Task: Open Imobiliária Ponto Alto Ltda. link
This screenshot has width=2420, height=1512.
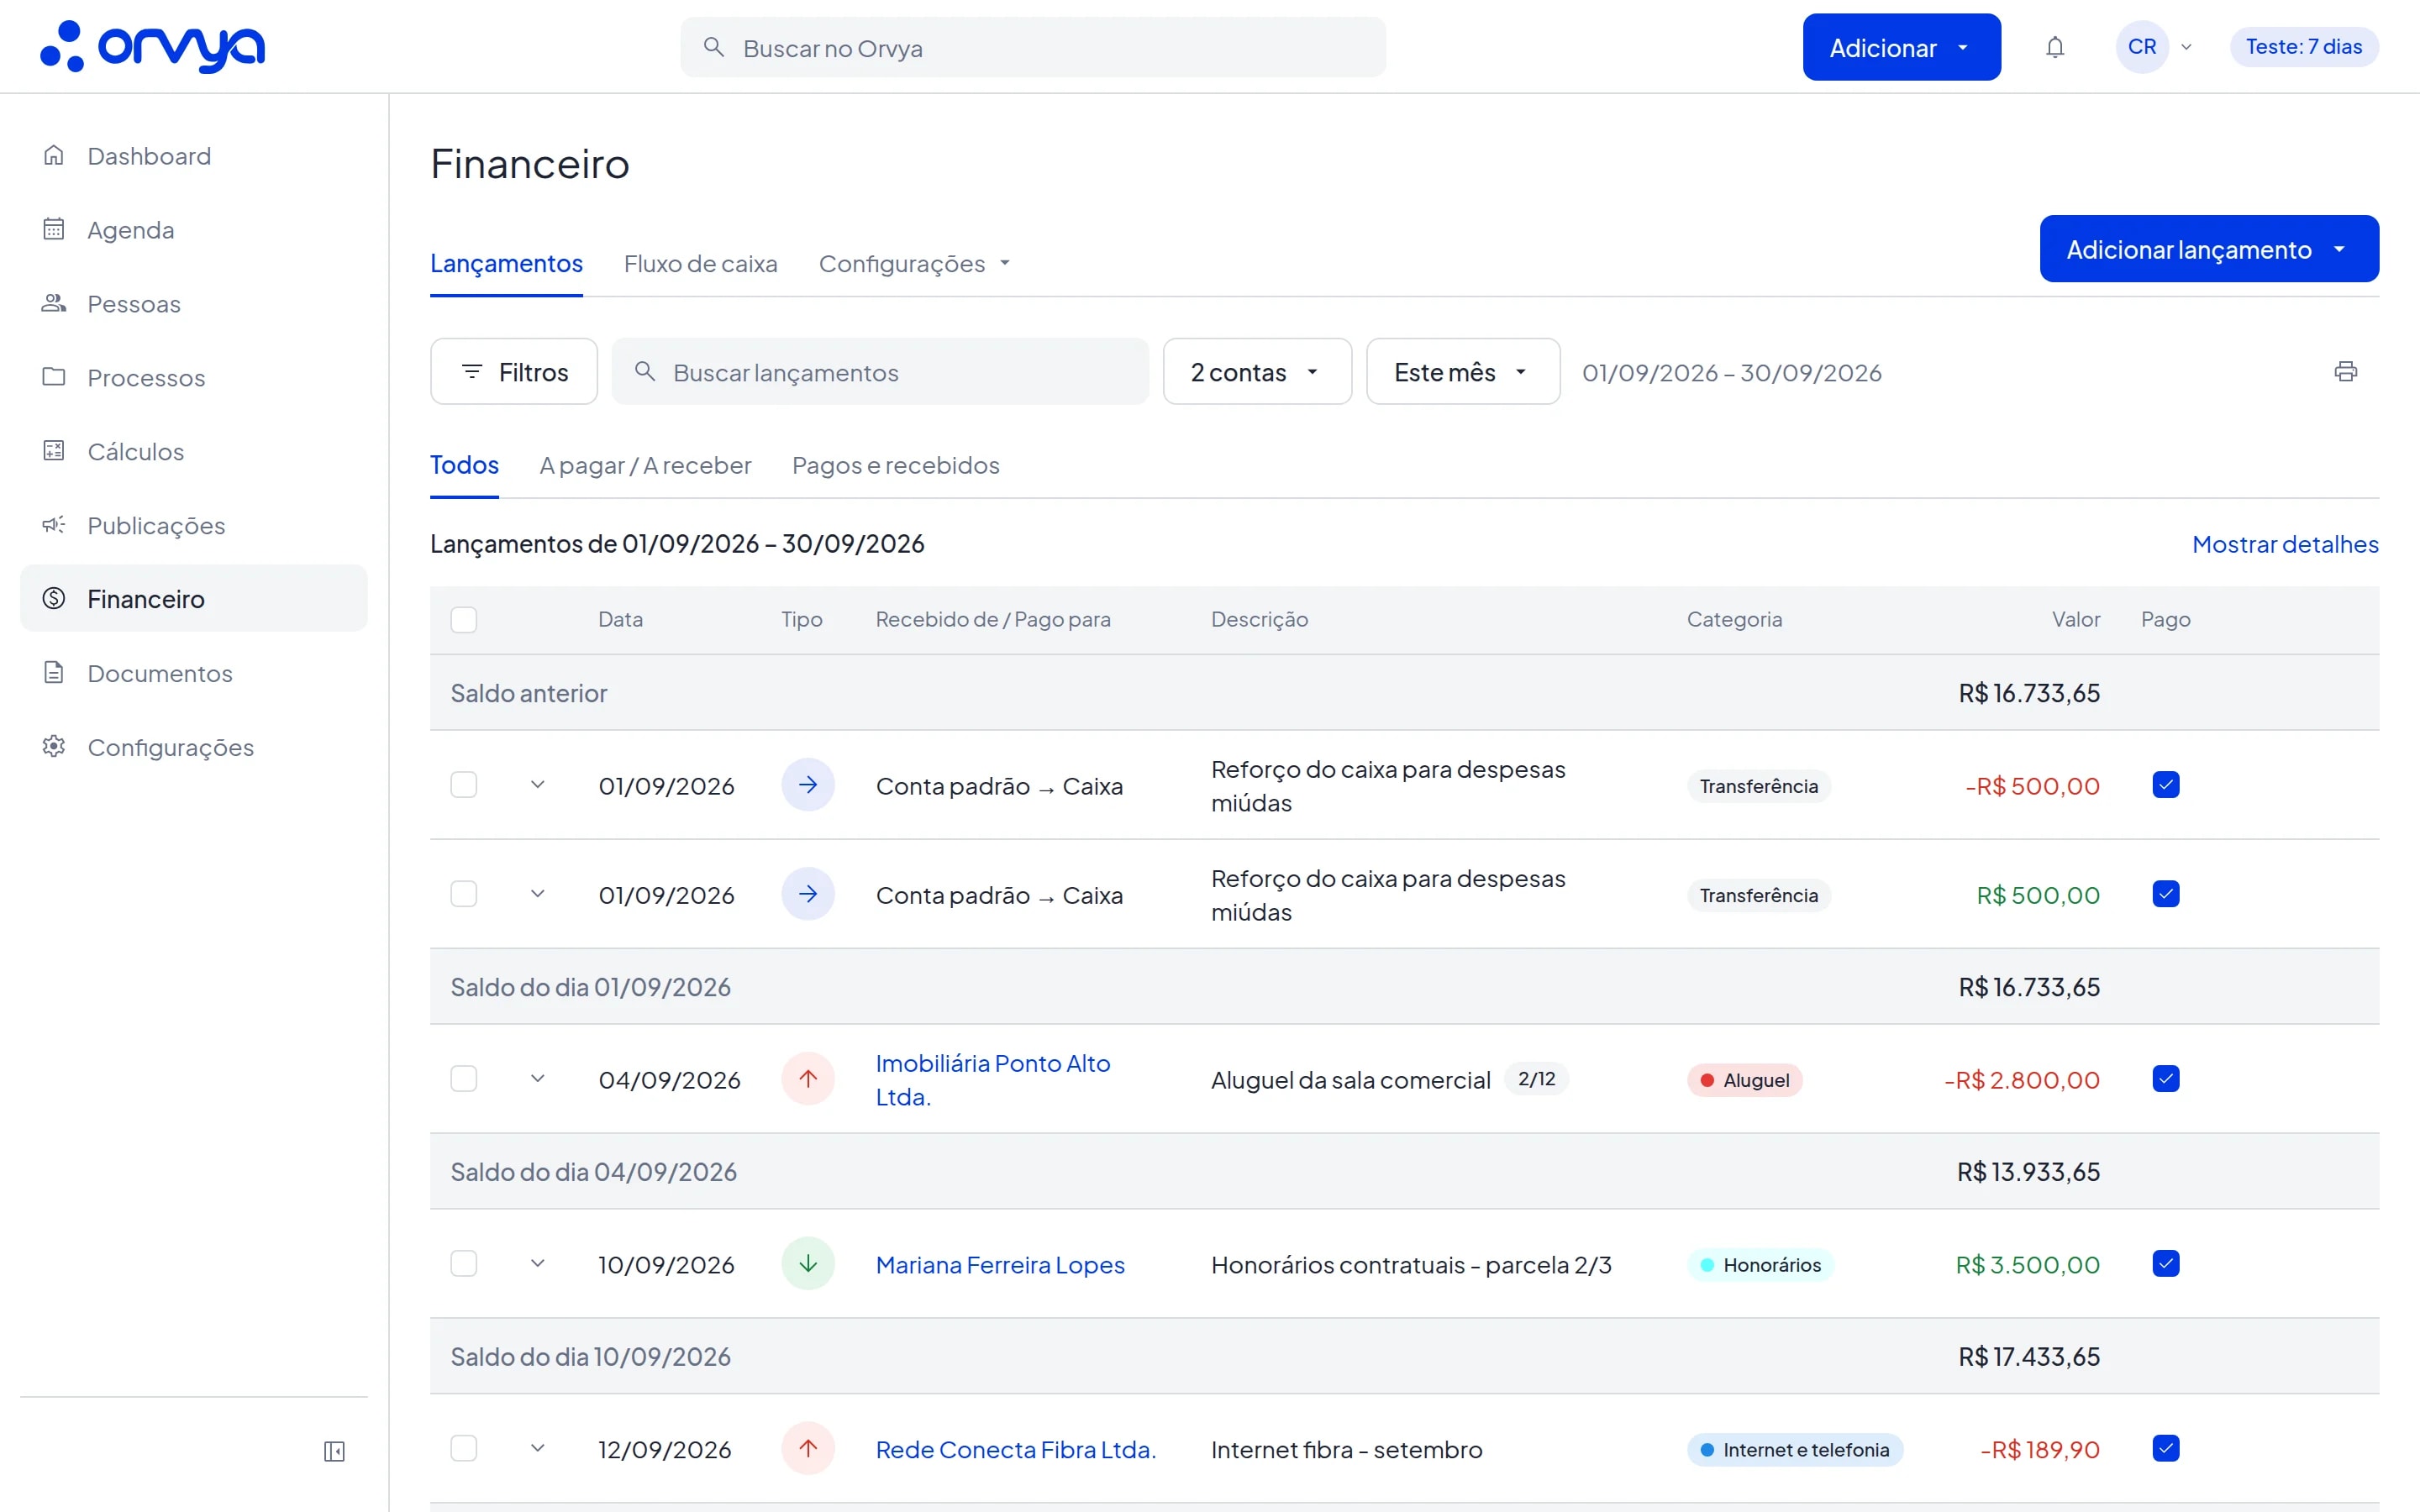Action: (993, 1080)
